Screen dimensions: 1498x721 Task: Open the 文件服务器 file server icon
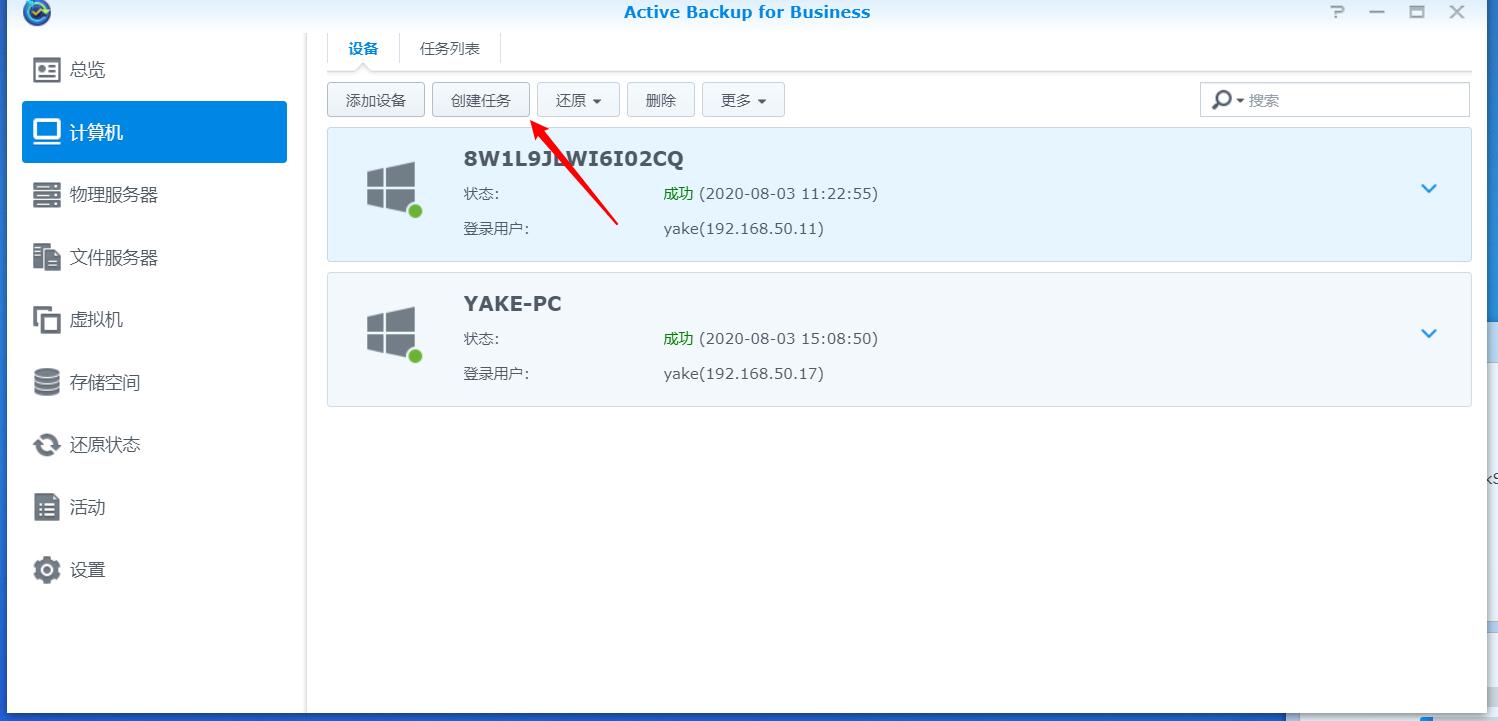point(47,257)
